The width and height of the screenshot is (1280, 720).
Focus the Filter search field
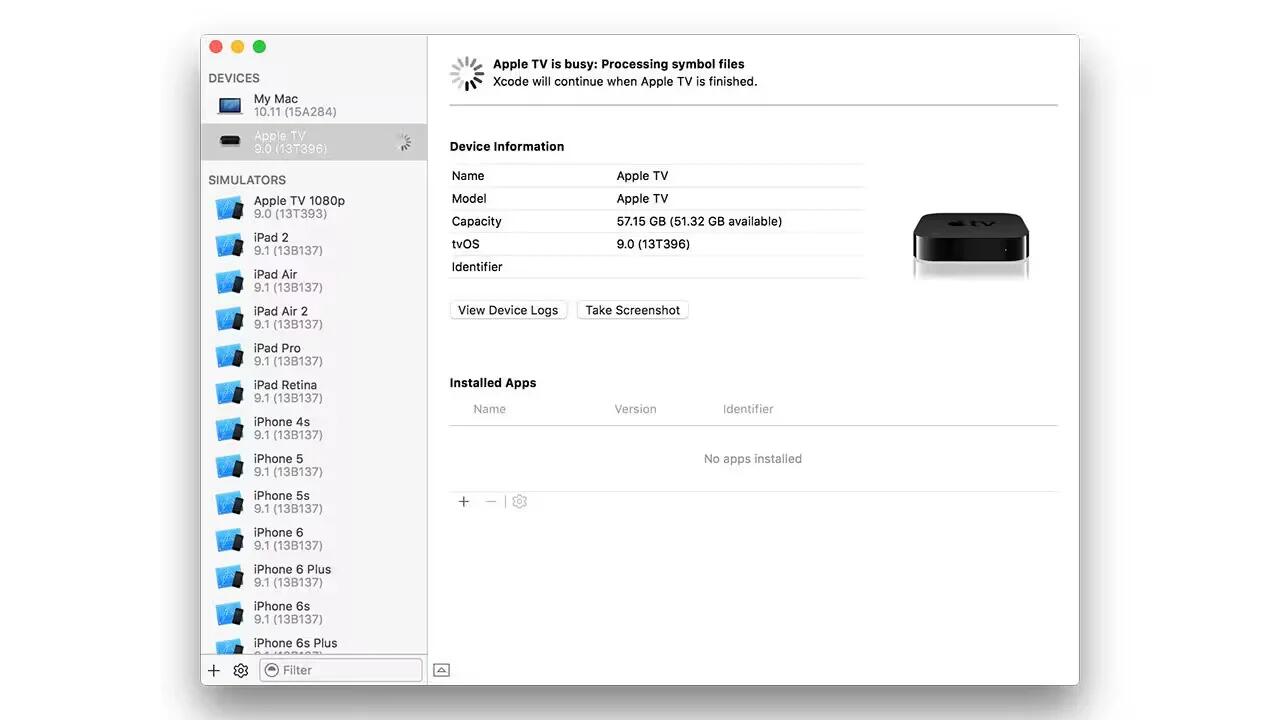click(341, 670)
